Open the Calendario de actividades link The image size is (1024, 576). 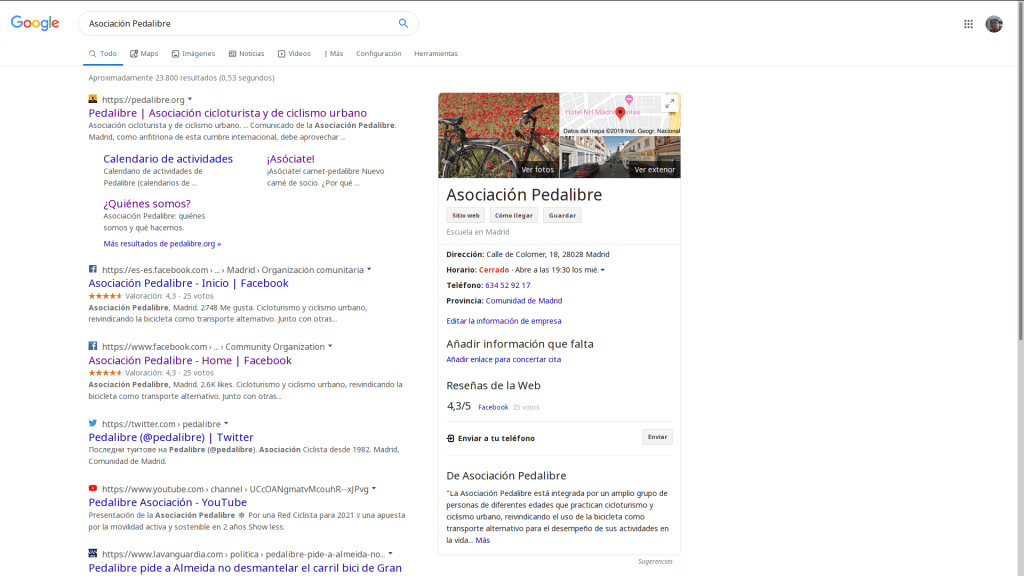point(168,159)
